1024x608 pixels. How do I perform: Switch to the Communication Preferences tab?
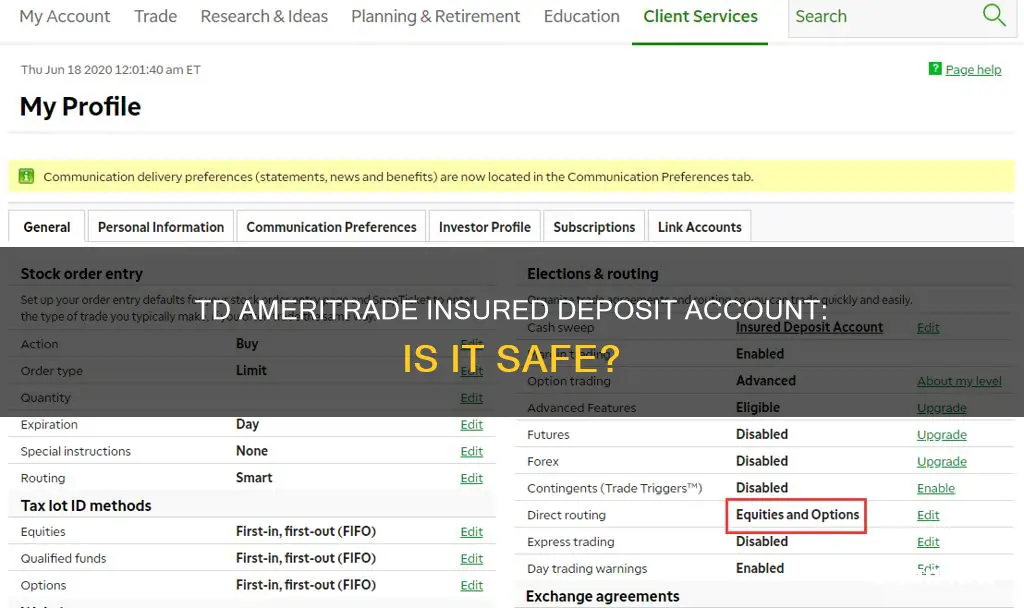pyautogui.click(x=331, y=227)
